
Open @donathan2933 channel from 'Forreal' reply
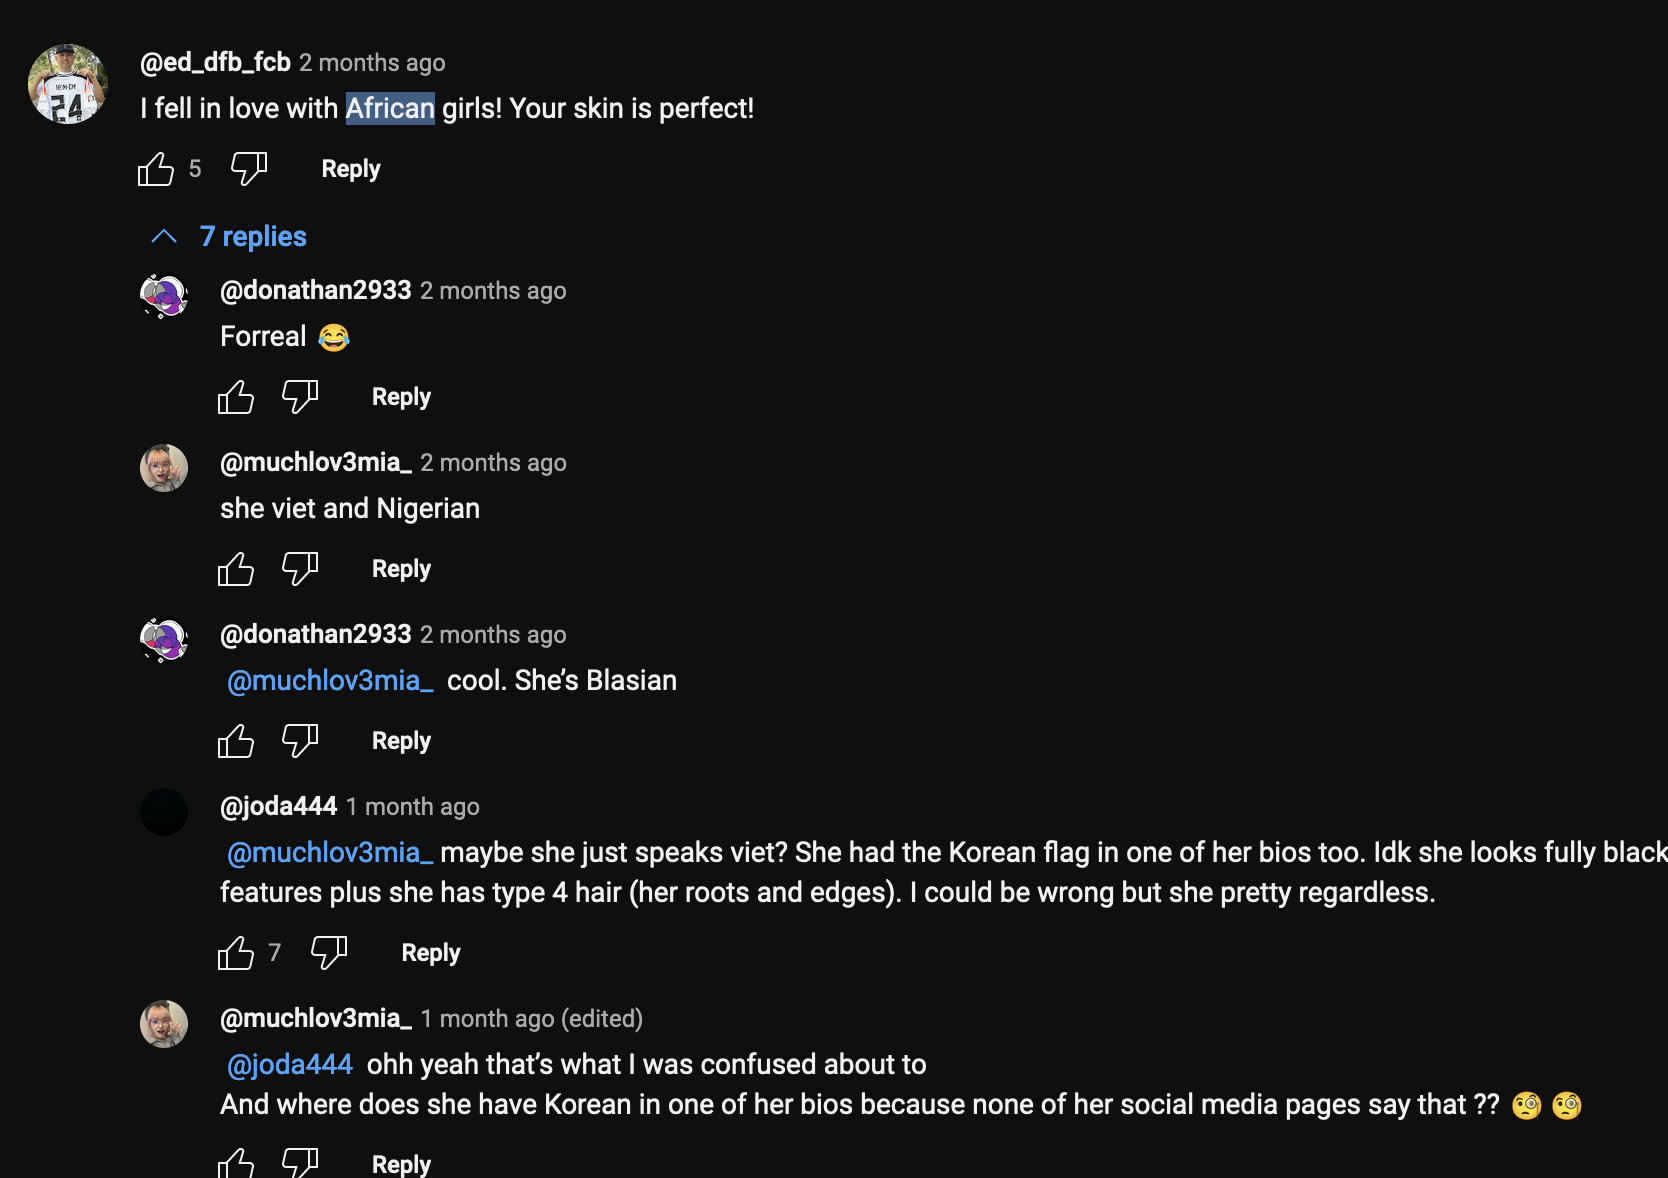pyautogui.click(x=316, y=291)
